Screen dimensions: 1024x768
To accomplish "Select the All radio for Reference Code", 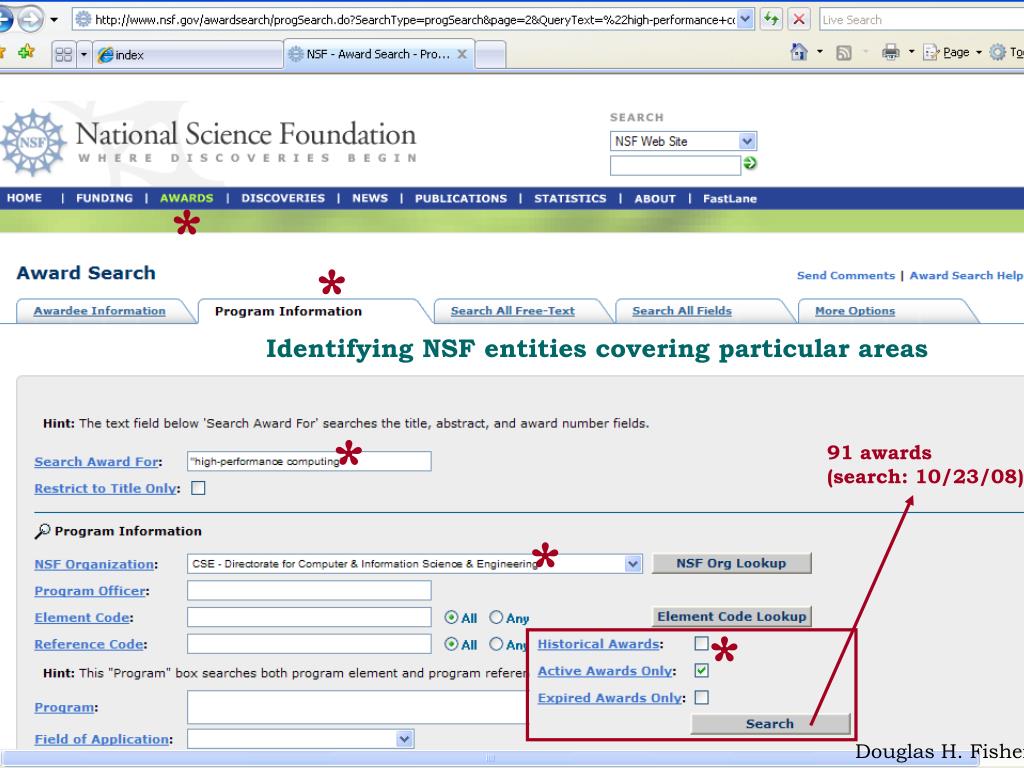I will 451,644.
